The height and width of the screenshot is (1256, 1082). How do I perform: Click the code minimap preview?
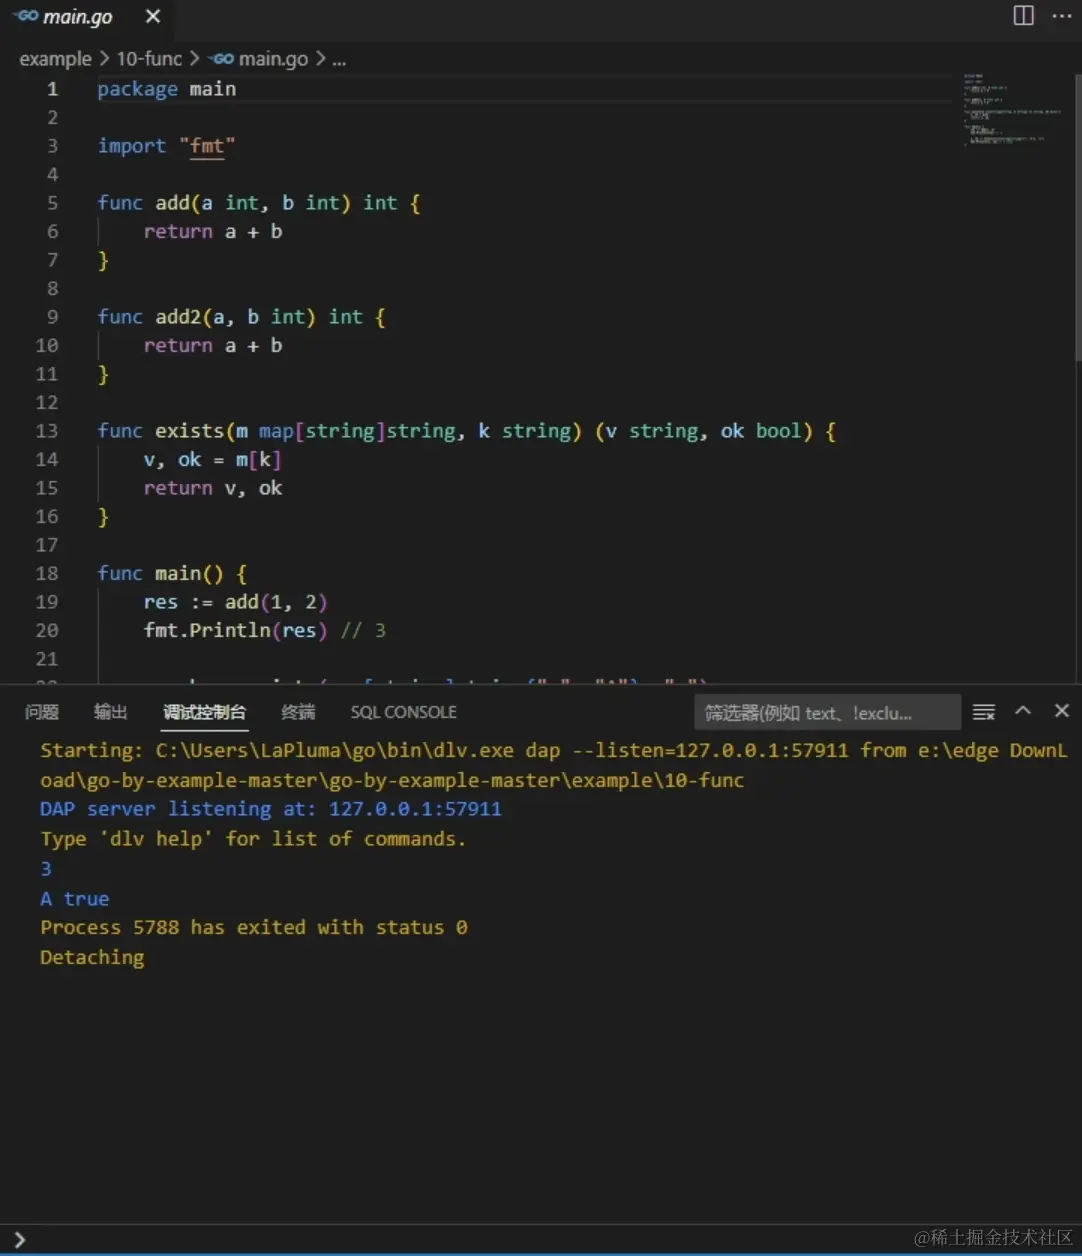(x=1013, y=110)
